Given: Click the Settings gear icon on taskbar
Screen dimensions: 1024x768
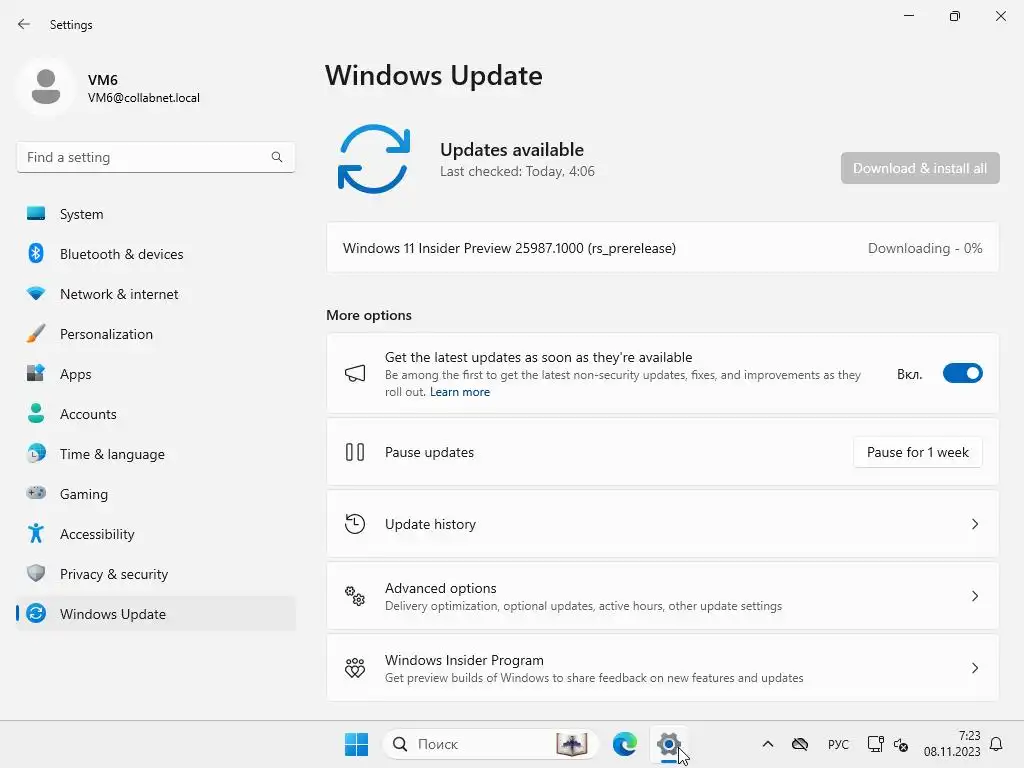Looking at the screenshot, I should click(669, 744).
